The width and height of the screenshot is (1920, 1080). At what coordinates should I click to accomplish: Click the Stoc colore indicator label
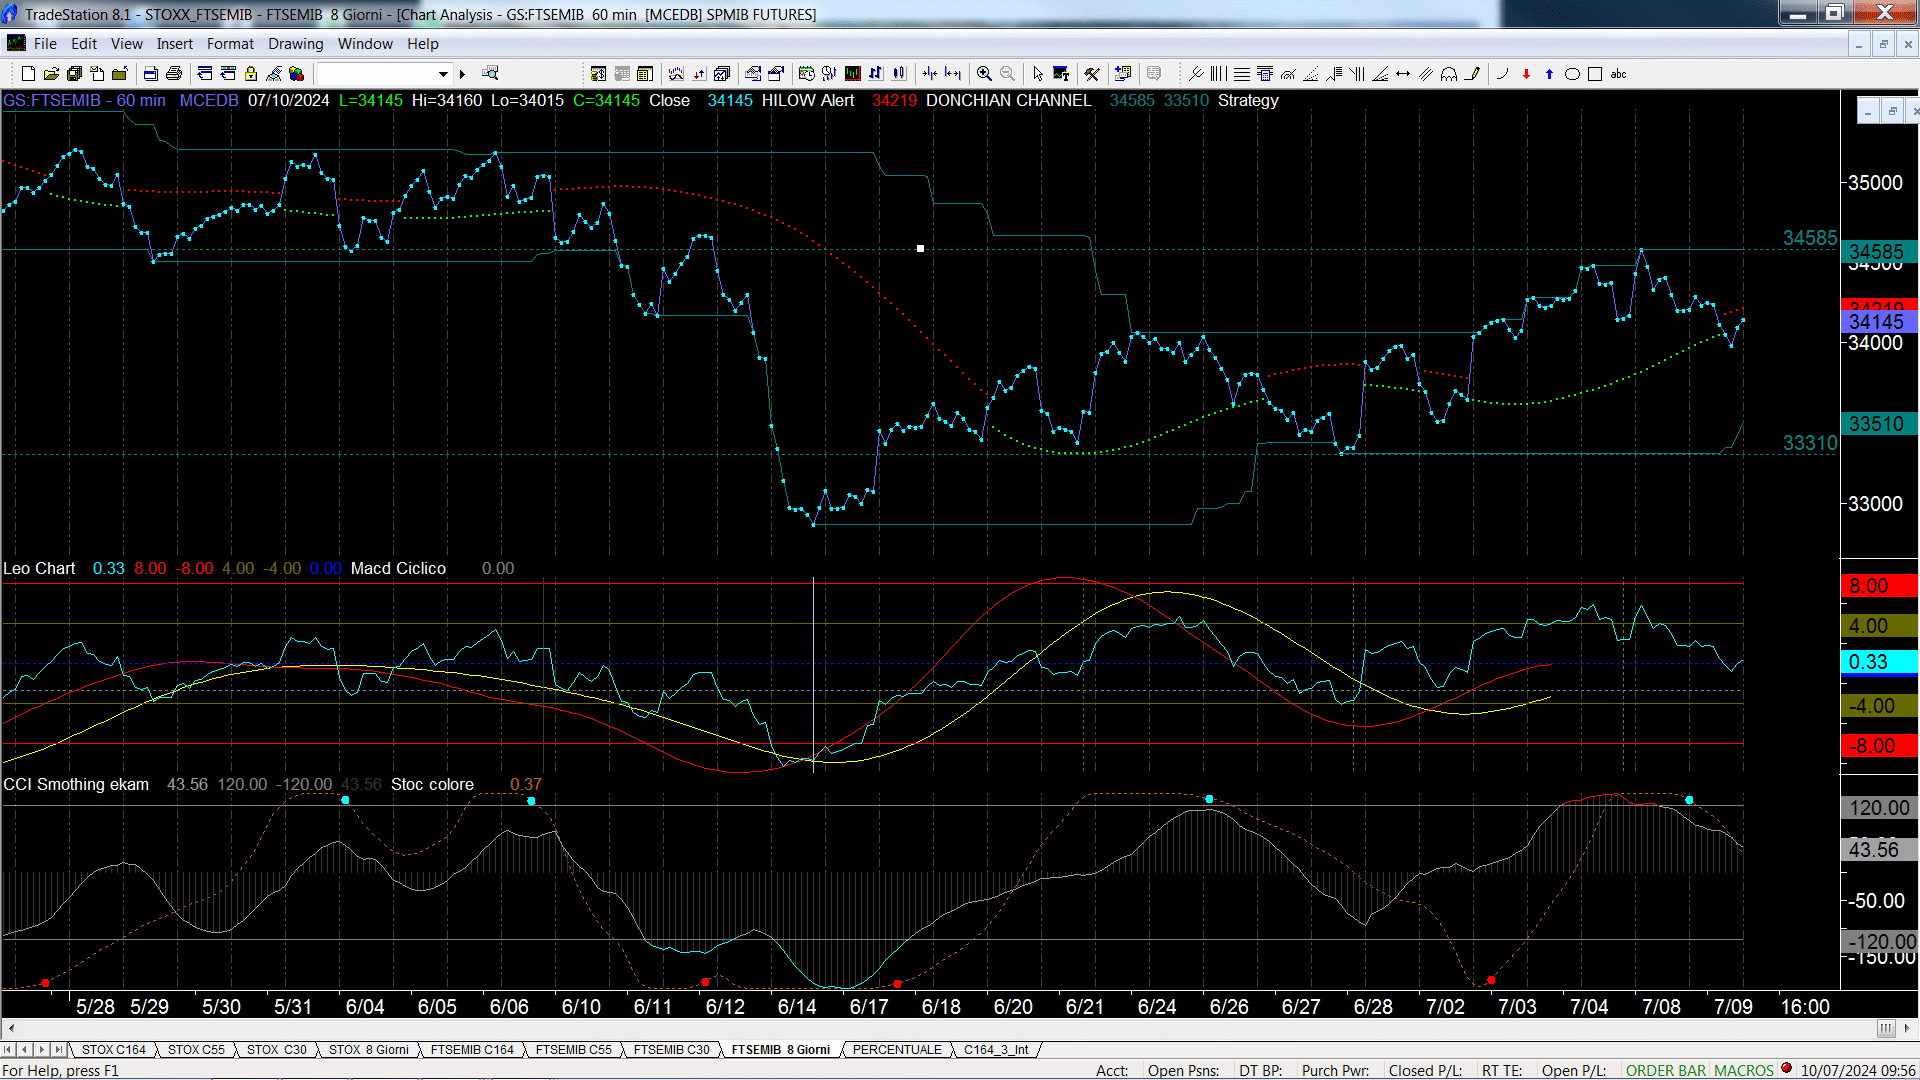point(432,784)
